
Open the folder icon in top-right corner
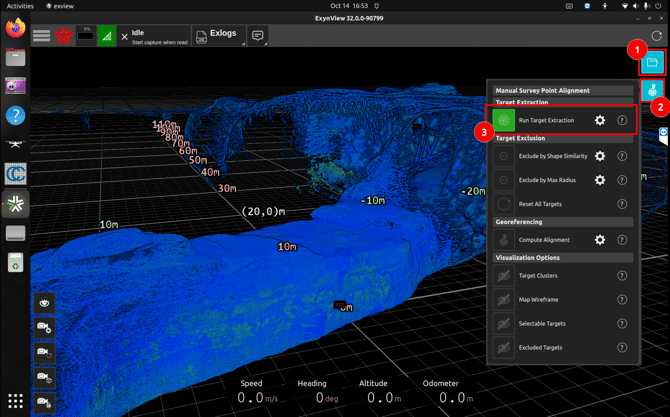point(652,63)
